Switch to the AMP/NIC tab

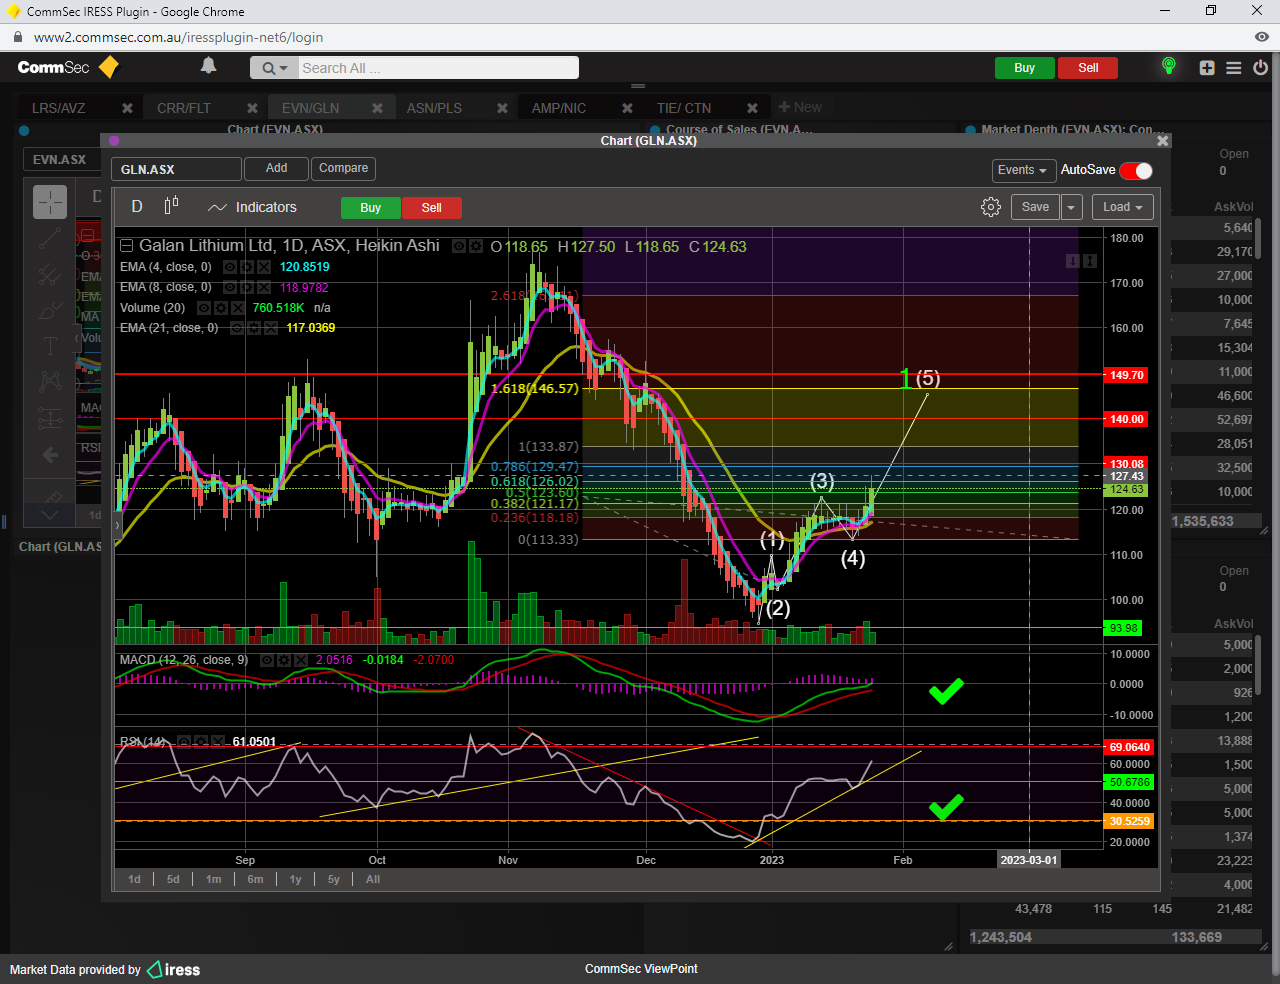559,108
